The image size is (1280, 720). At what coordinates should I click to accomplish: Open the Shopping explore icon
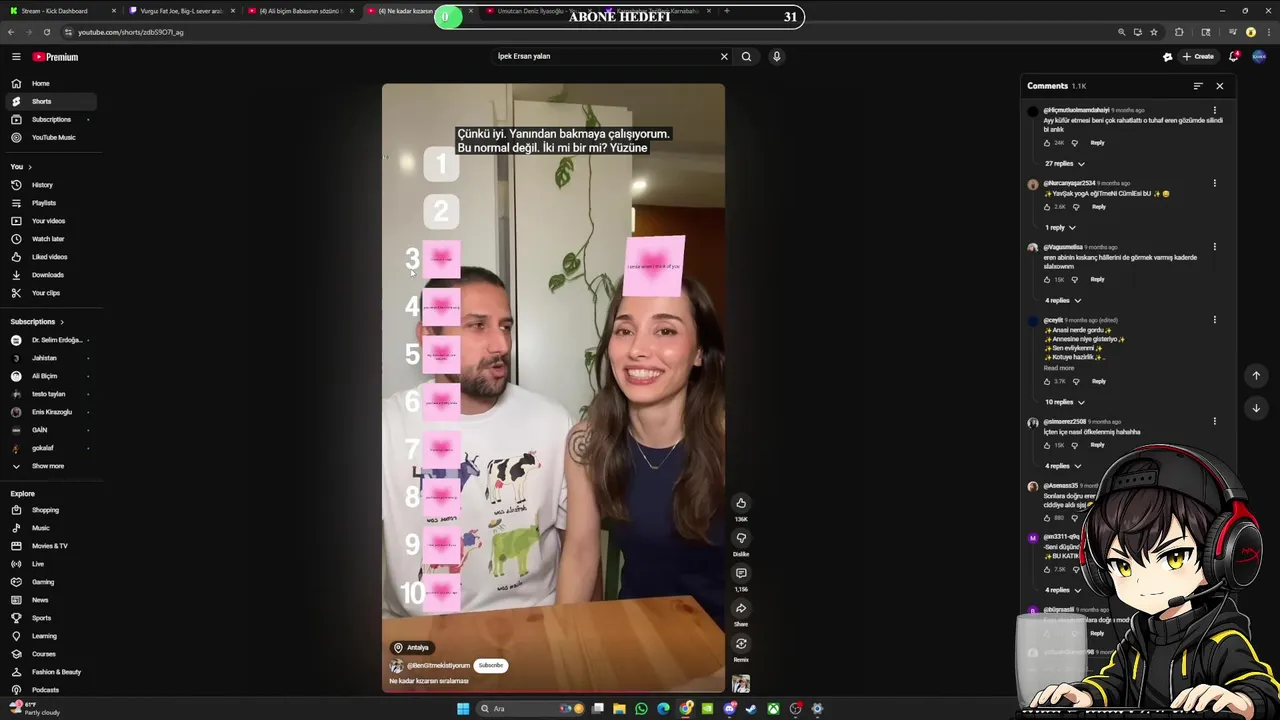16,510
